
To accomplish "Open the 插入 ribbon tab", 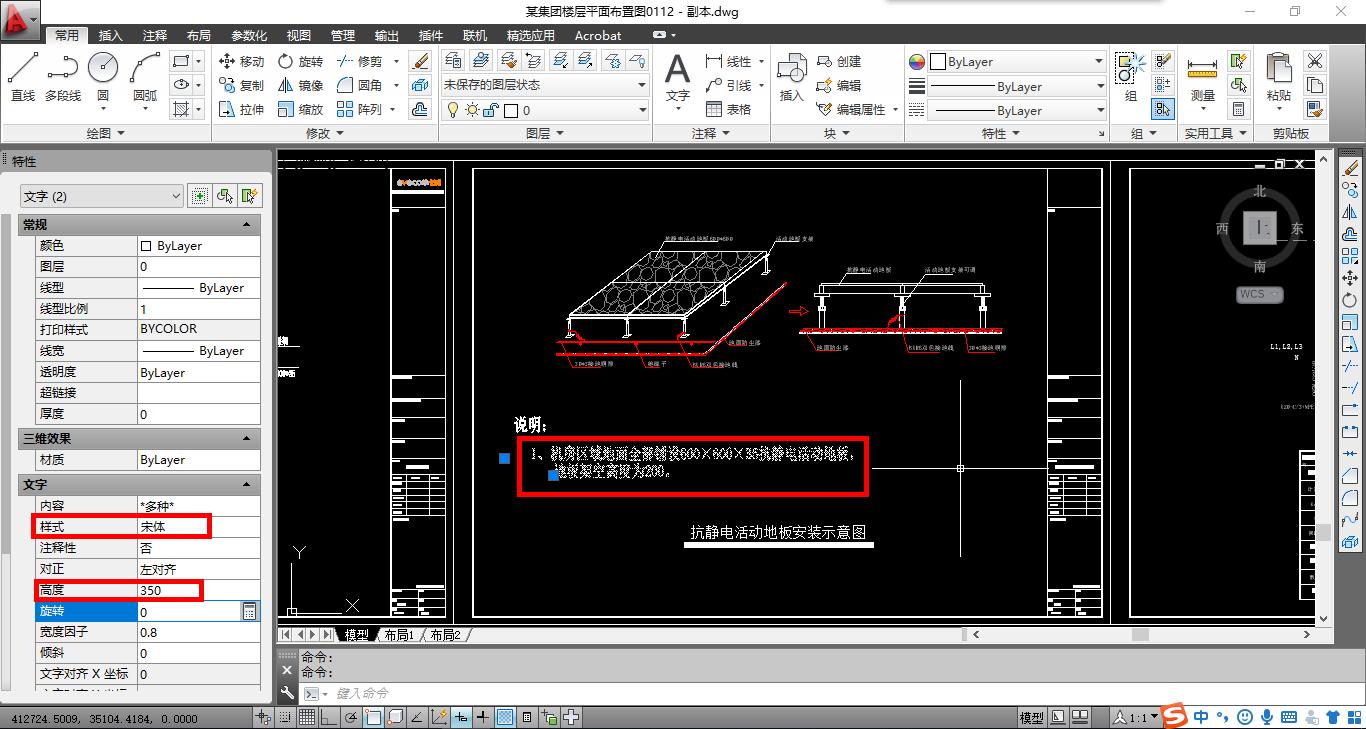I will click(x=111, y=35).
